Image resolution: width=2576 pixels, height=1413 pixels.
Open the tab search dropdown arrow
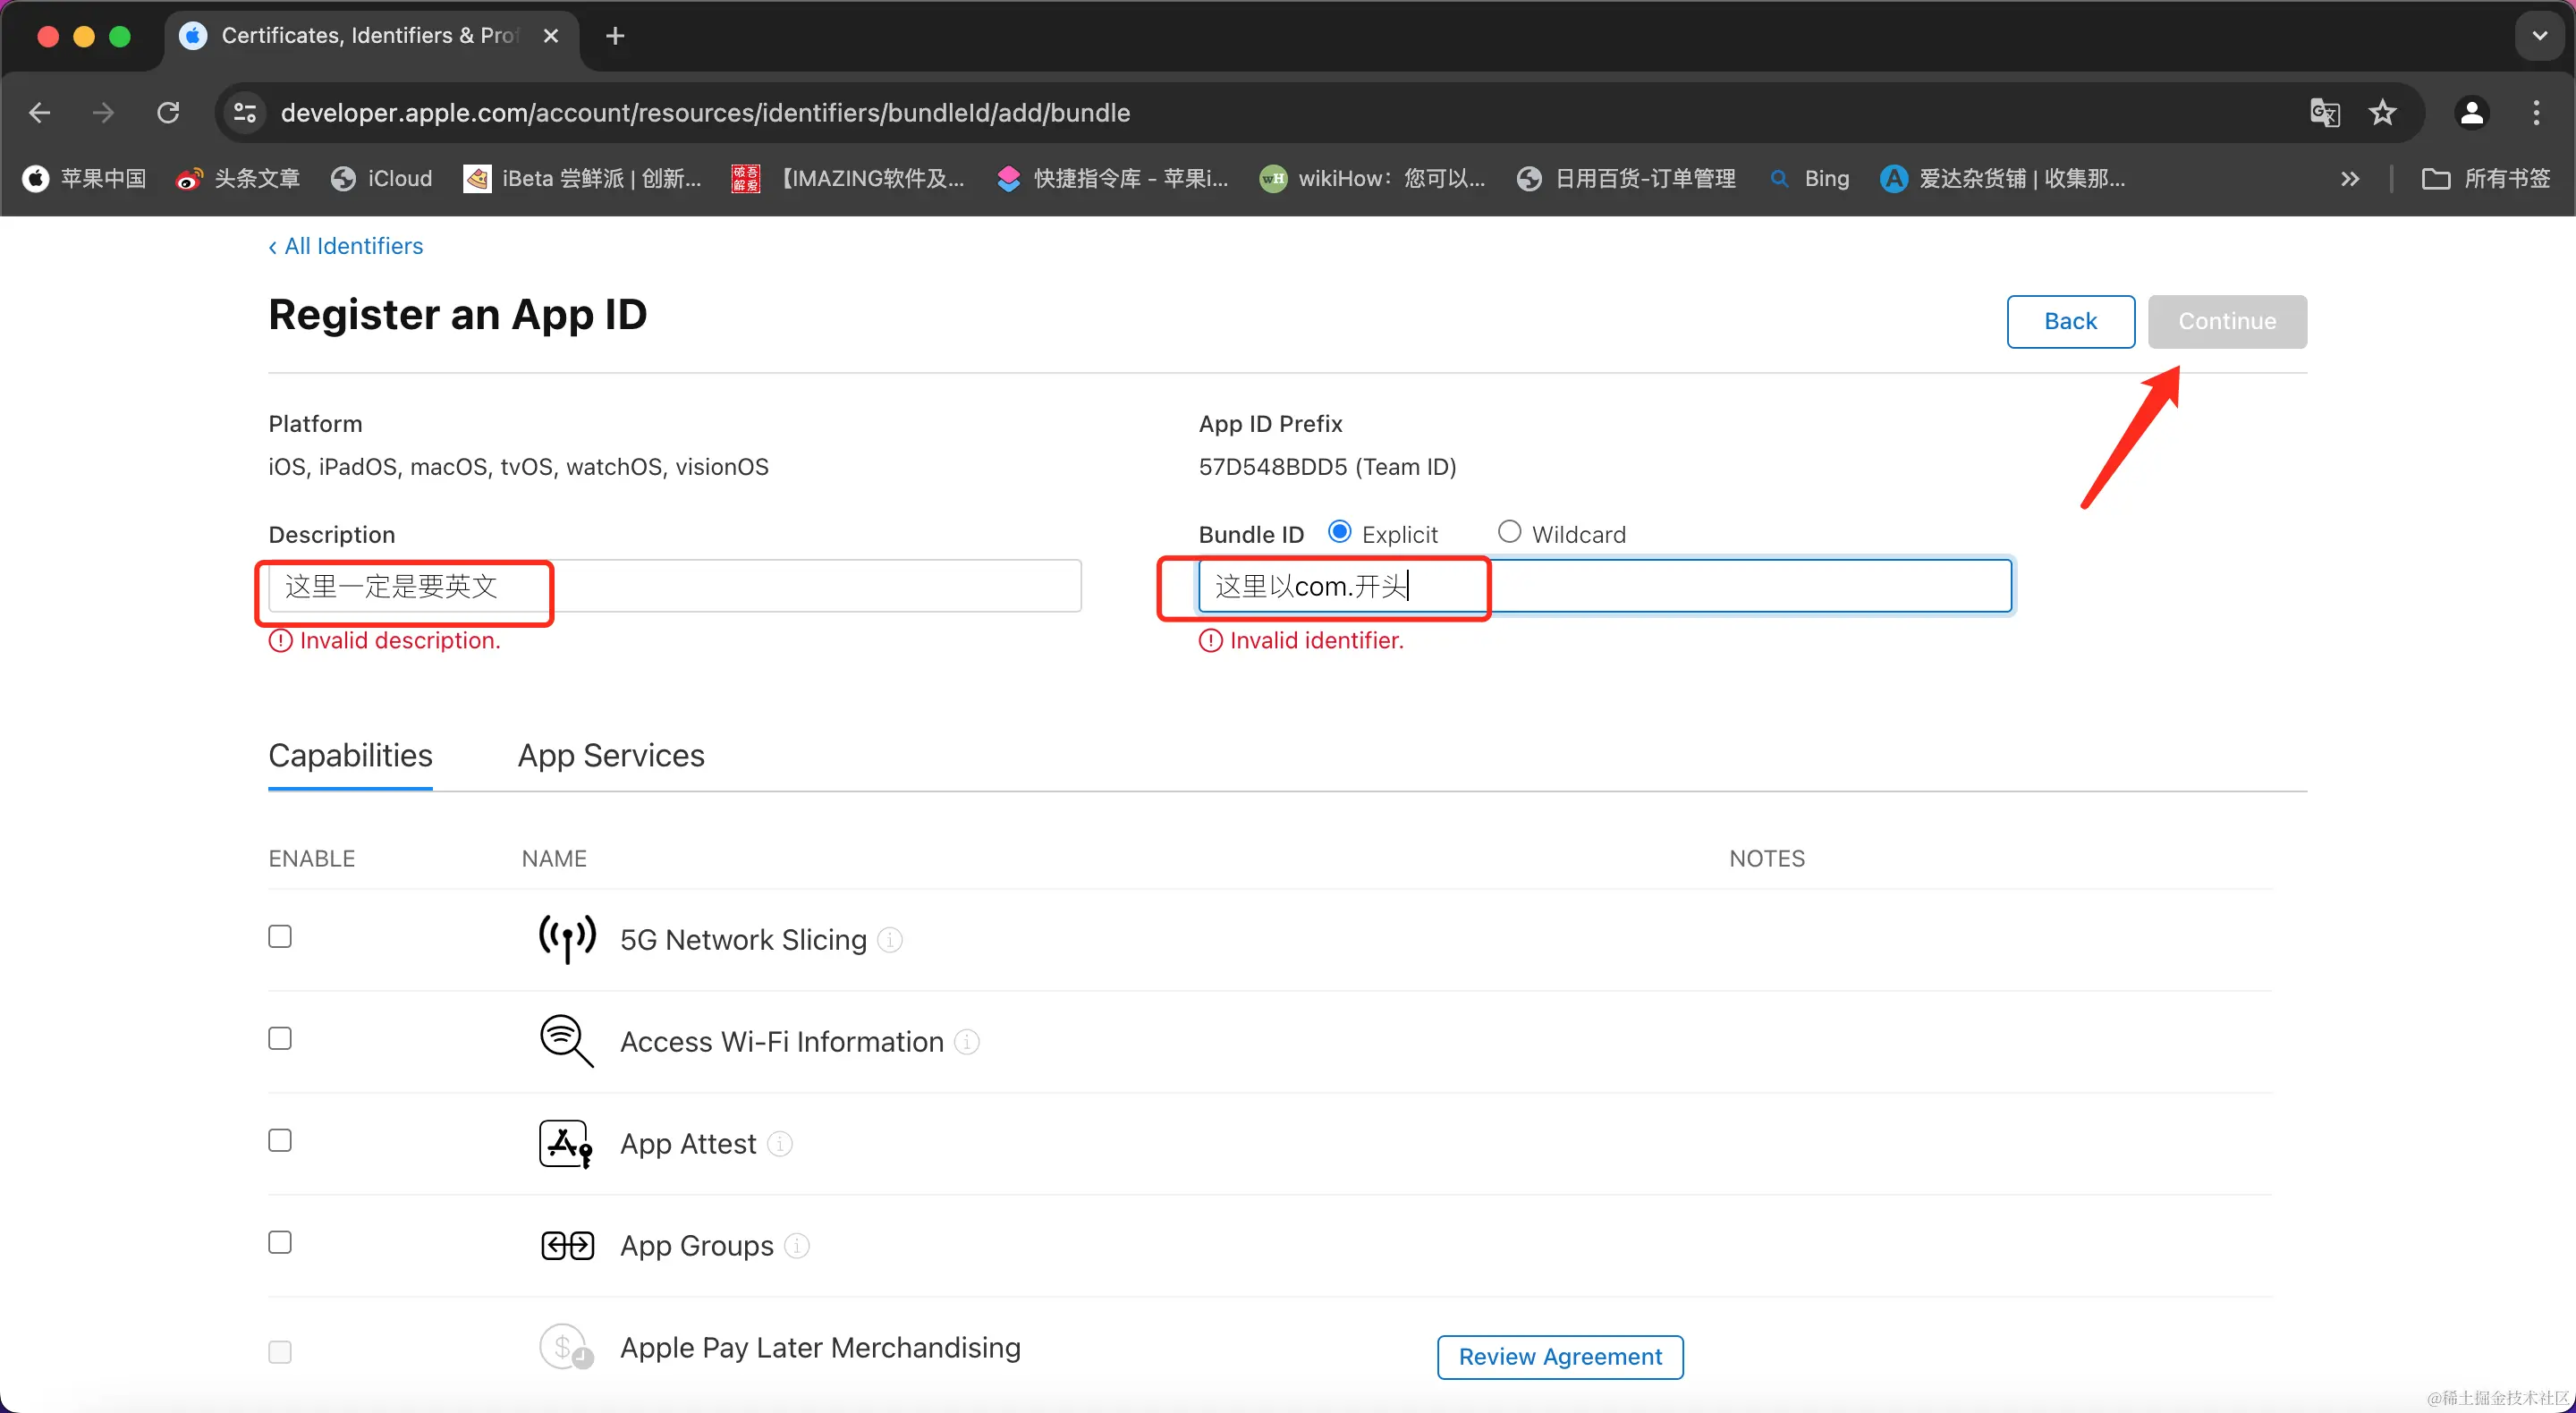pos(2539,36)
